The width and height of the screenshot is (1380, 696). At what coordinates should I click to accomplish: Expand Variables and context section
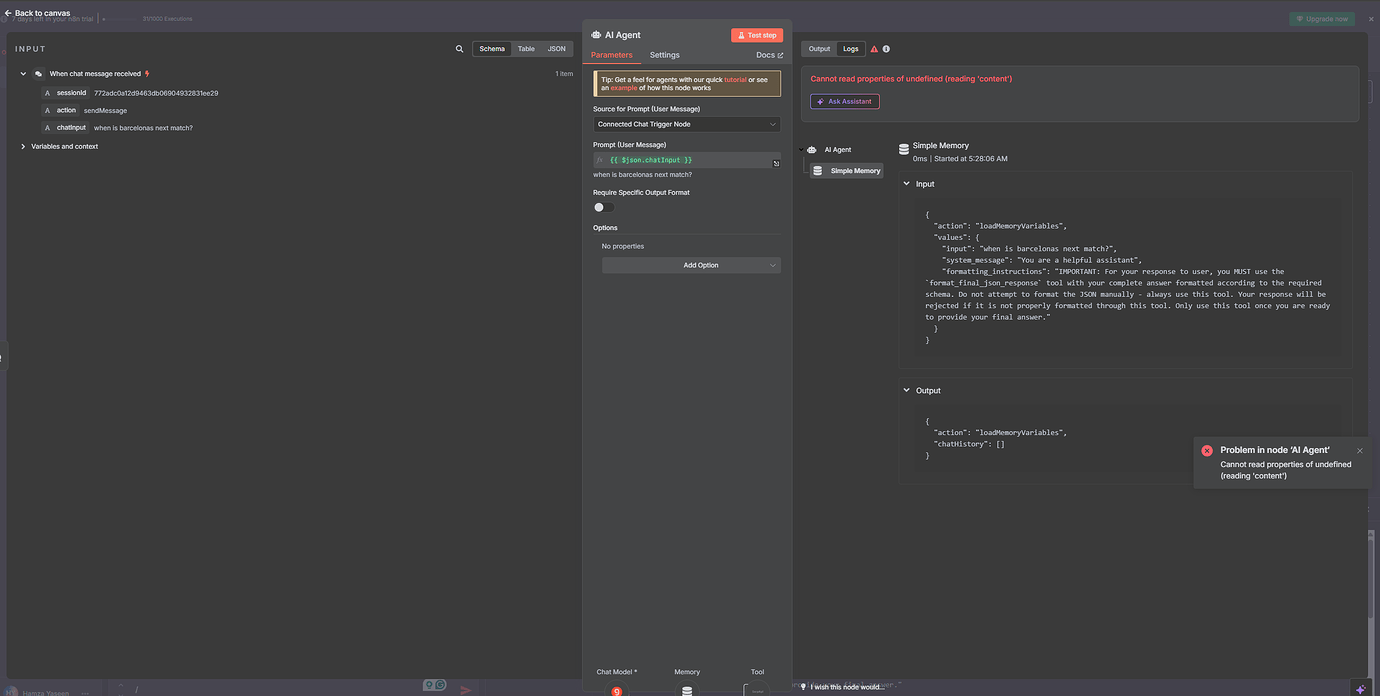23,147
